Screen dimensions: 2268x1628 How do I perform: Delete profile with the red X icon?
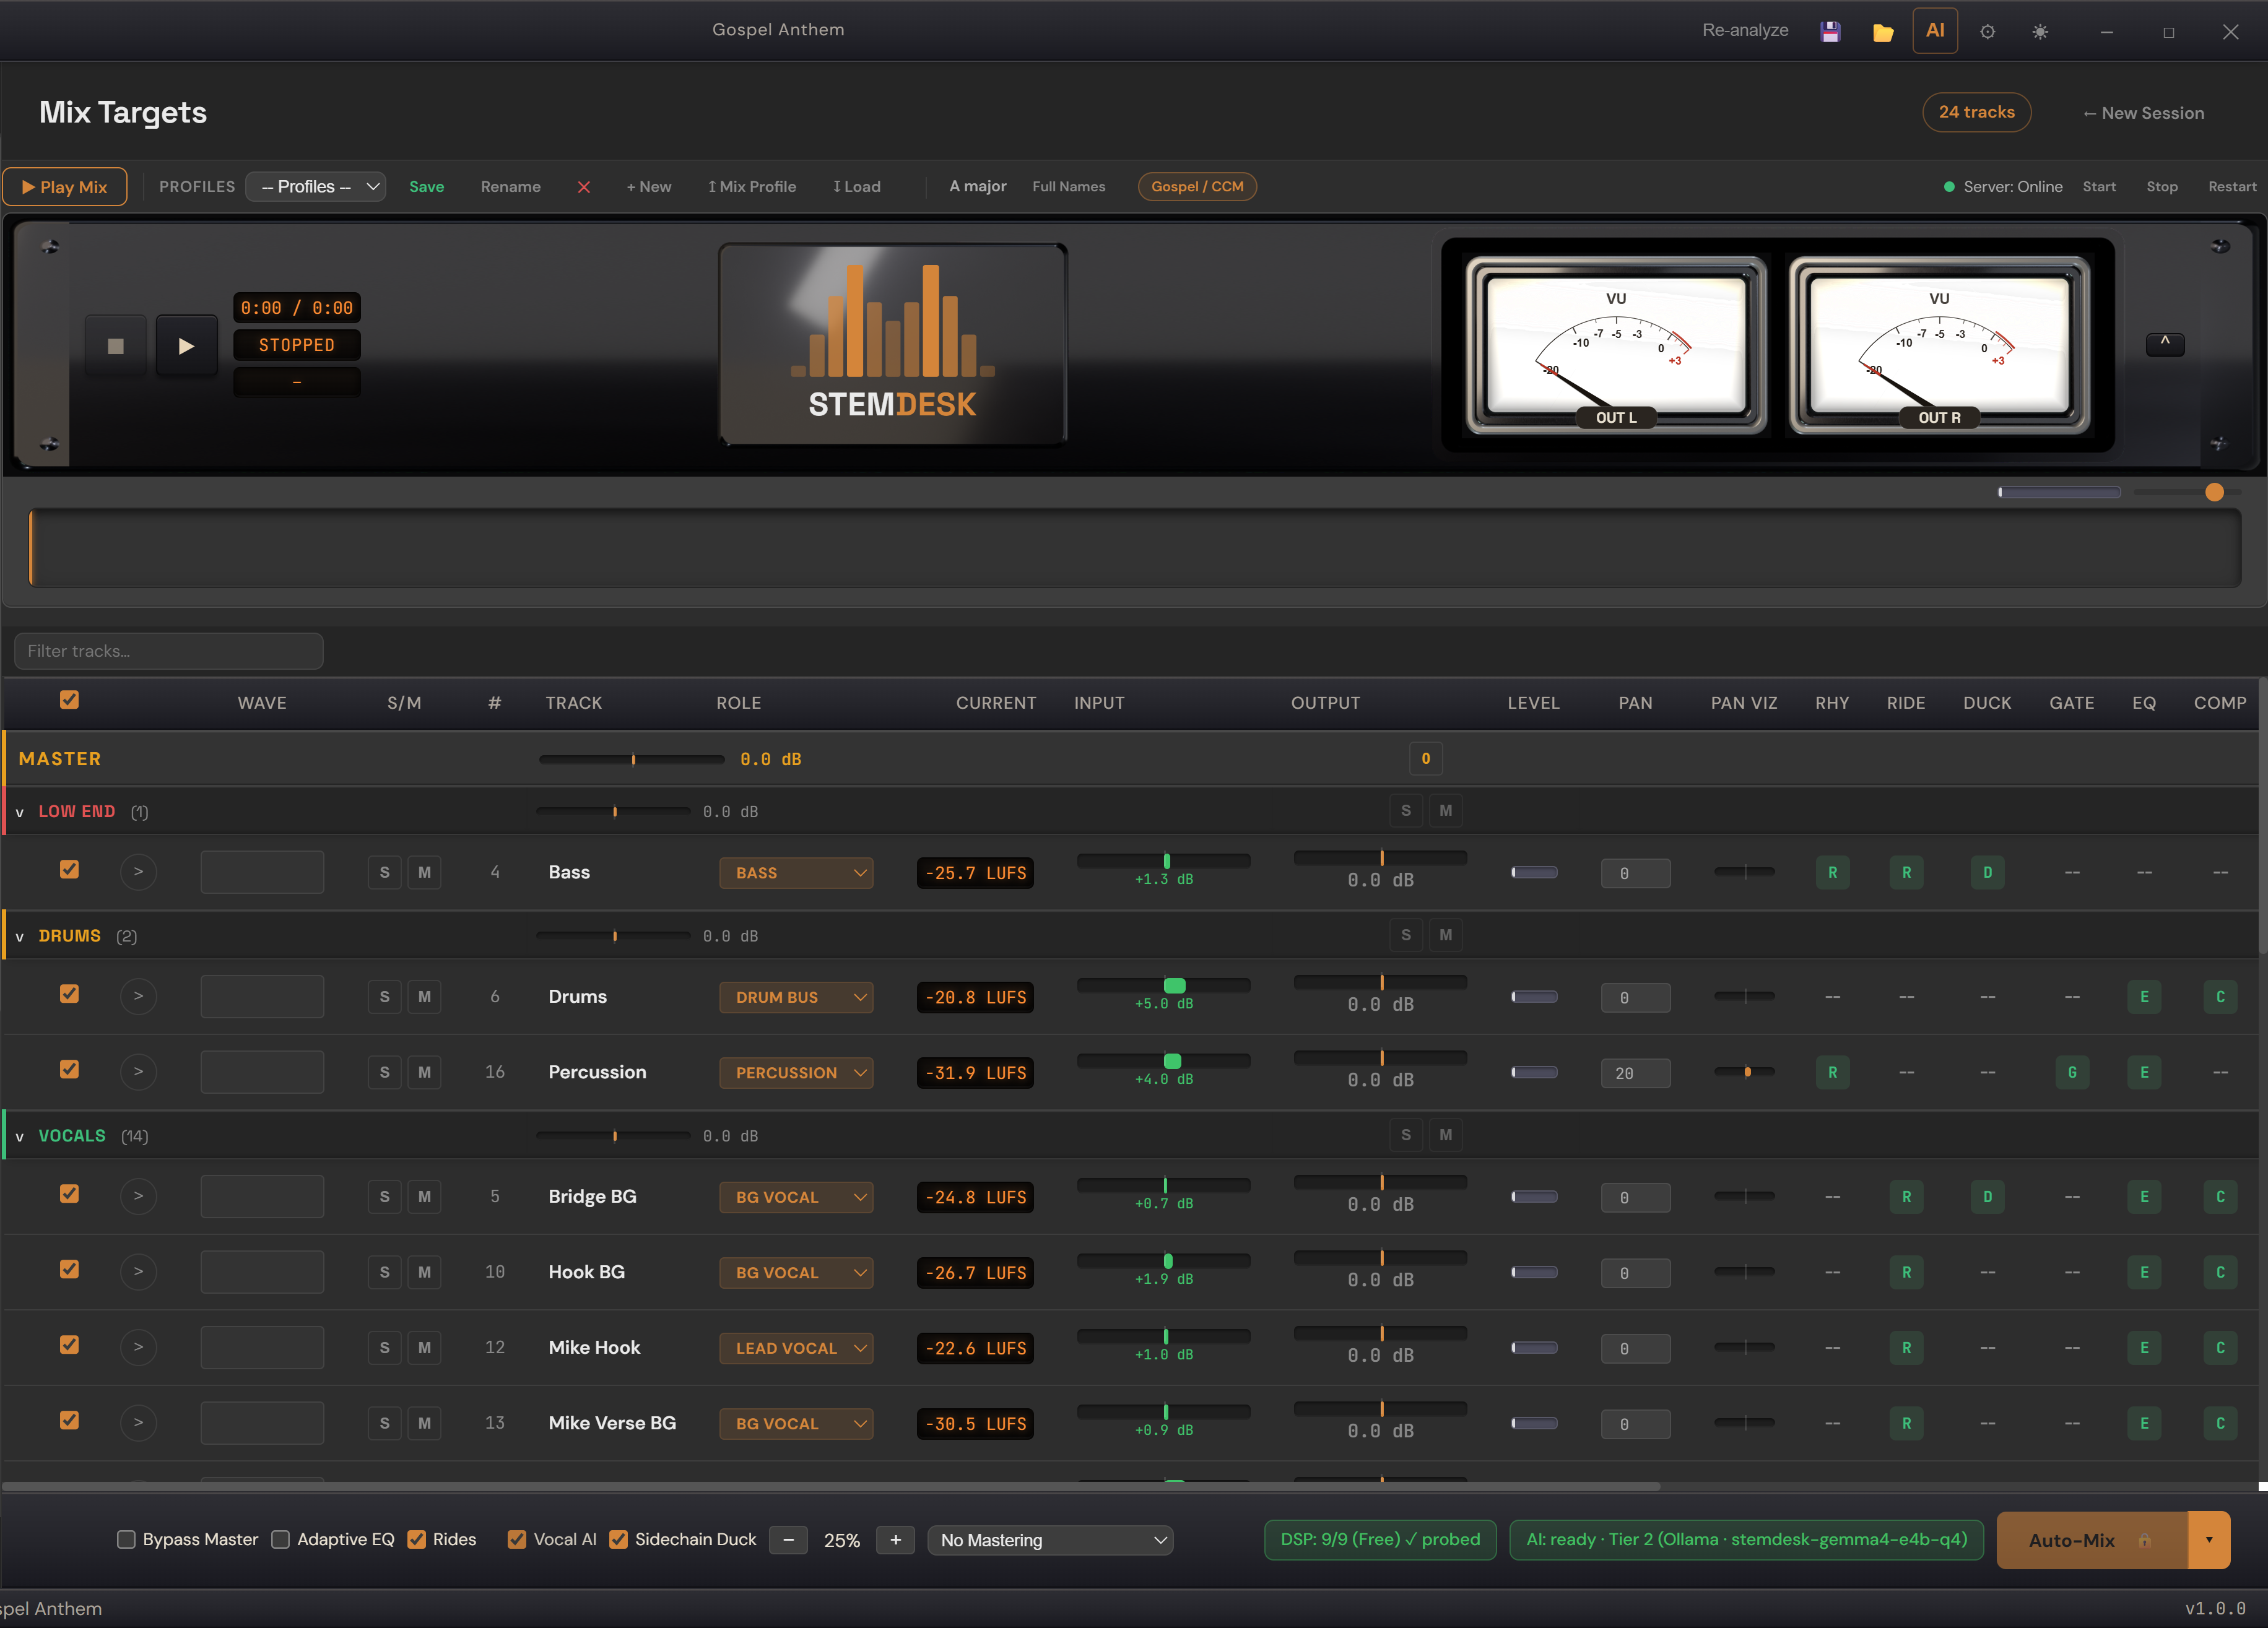[x=584, y=187]
